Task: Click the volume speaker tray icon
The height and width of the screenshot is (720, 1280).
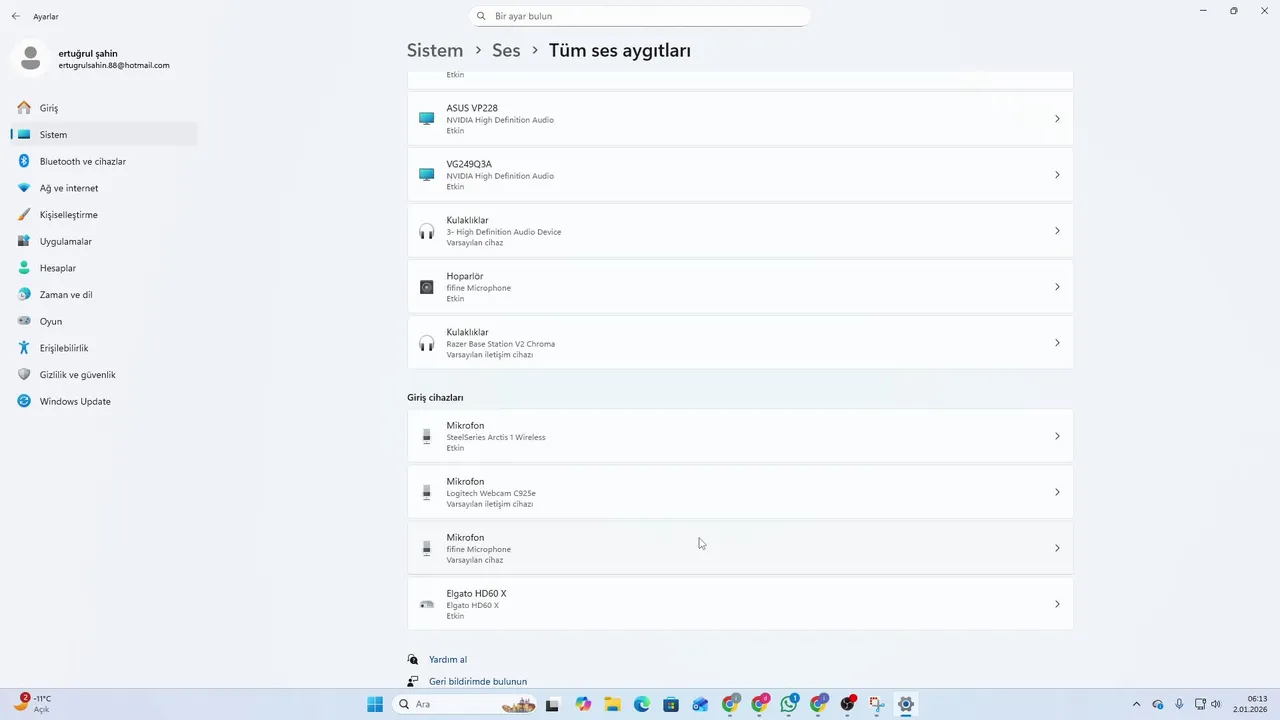Action: tap(1216, 704)
